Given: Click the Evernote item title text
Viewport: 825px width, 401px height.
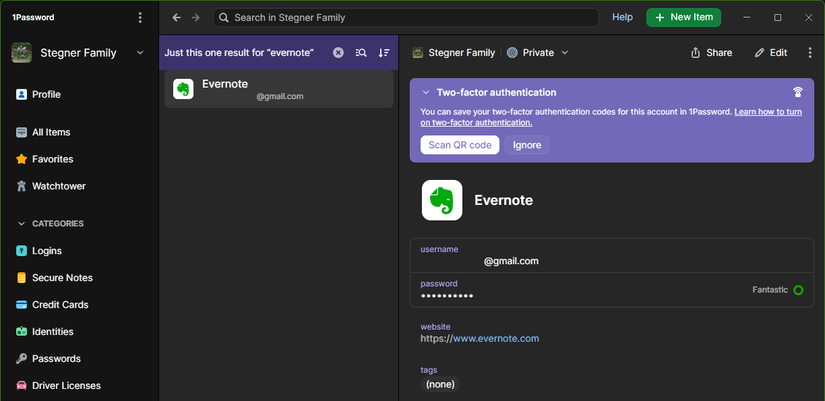Looking at the screenshot, I should point(504,200).
